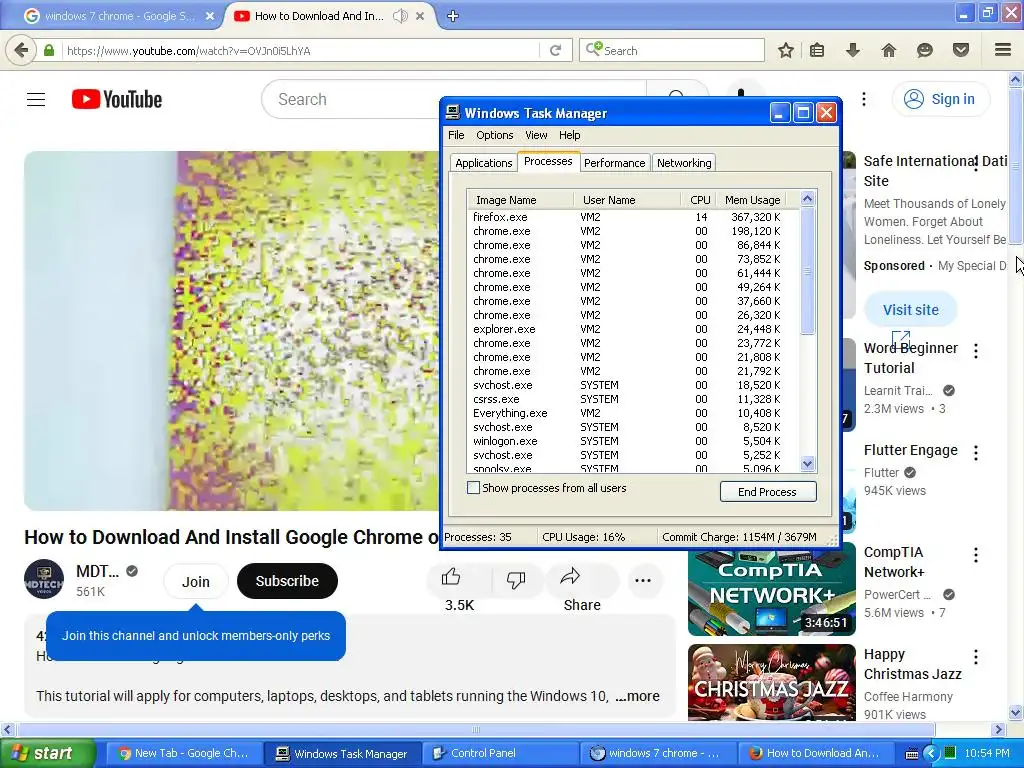Select the firefox.exe process row

coord(633,217)
